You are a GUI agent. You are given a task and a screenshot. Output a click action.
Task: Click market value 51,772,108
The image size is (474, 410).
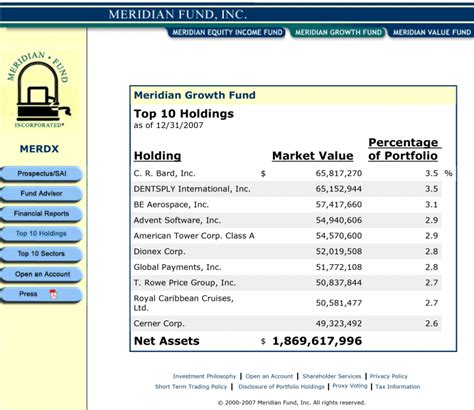(339, 267)
